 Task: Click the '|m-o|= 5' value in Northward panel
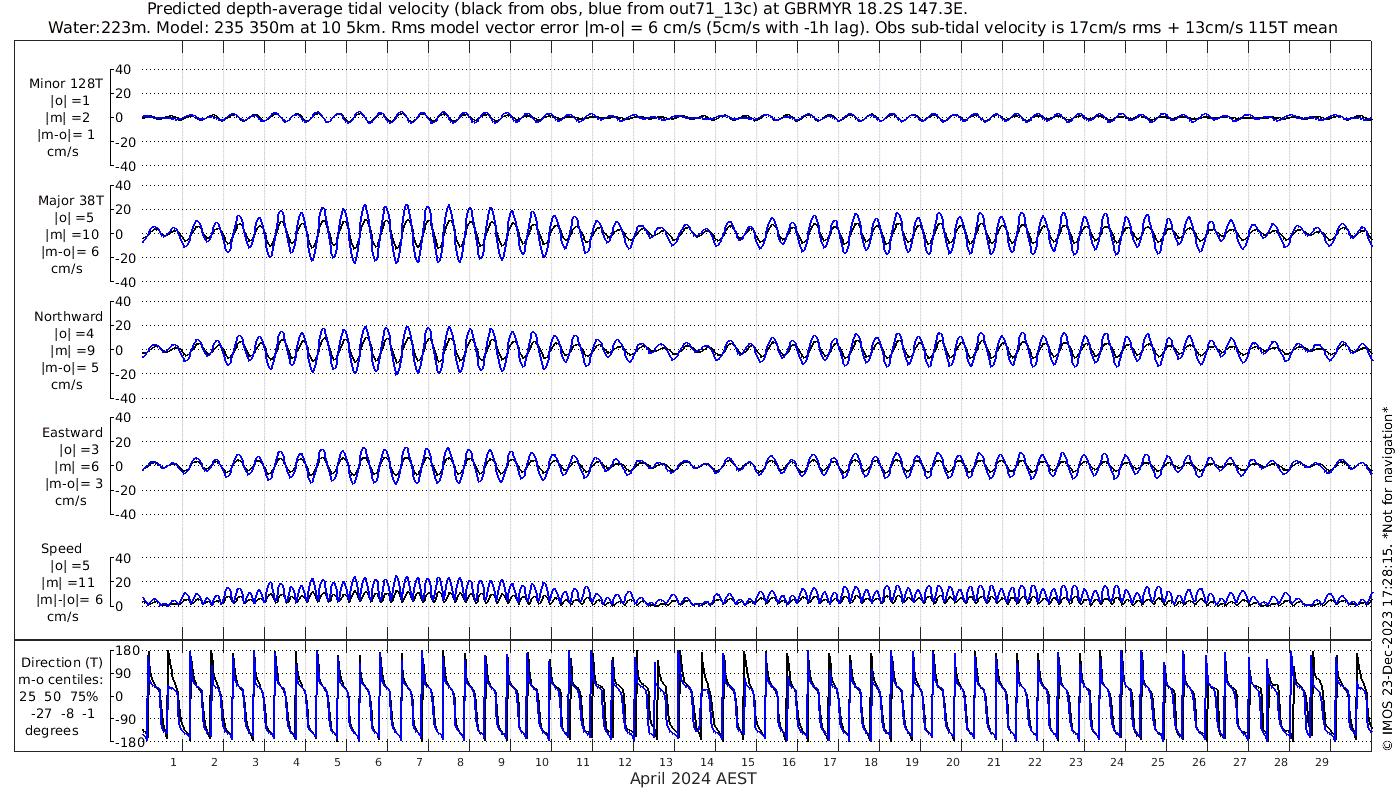pos(69,367)
